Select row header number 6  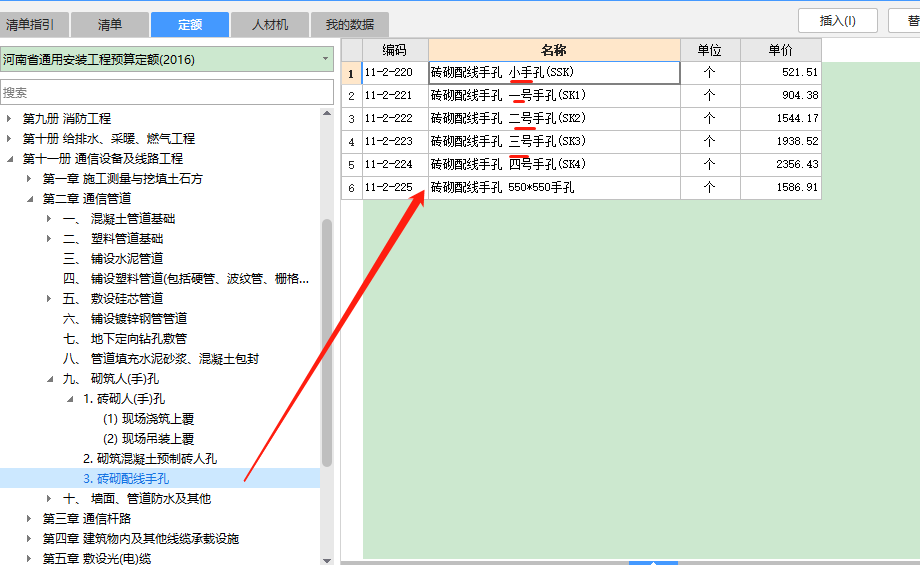(351, 188)
